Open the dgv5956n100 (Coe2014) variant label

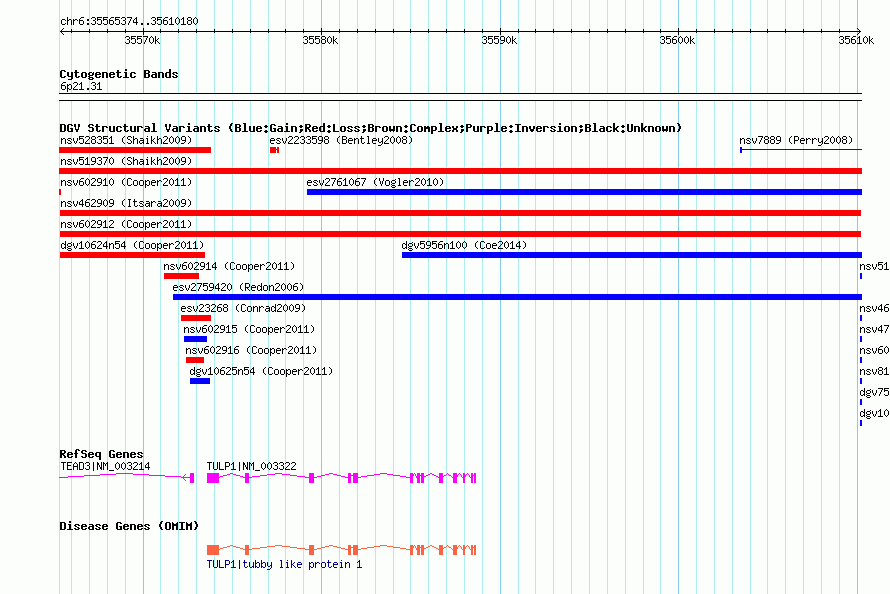[x=464, y=245]
